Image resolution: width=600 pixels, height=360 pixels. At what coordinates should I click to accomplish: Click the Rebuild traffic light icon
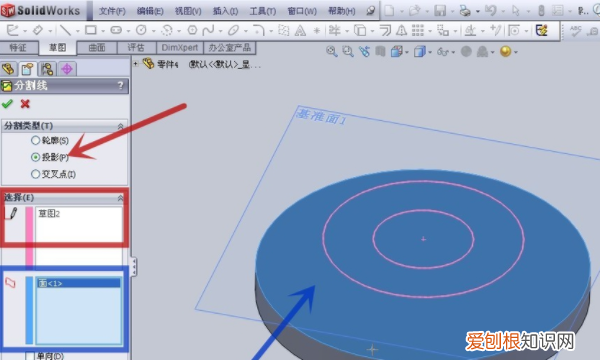(x=541, y=11)
